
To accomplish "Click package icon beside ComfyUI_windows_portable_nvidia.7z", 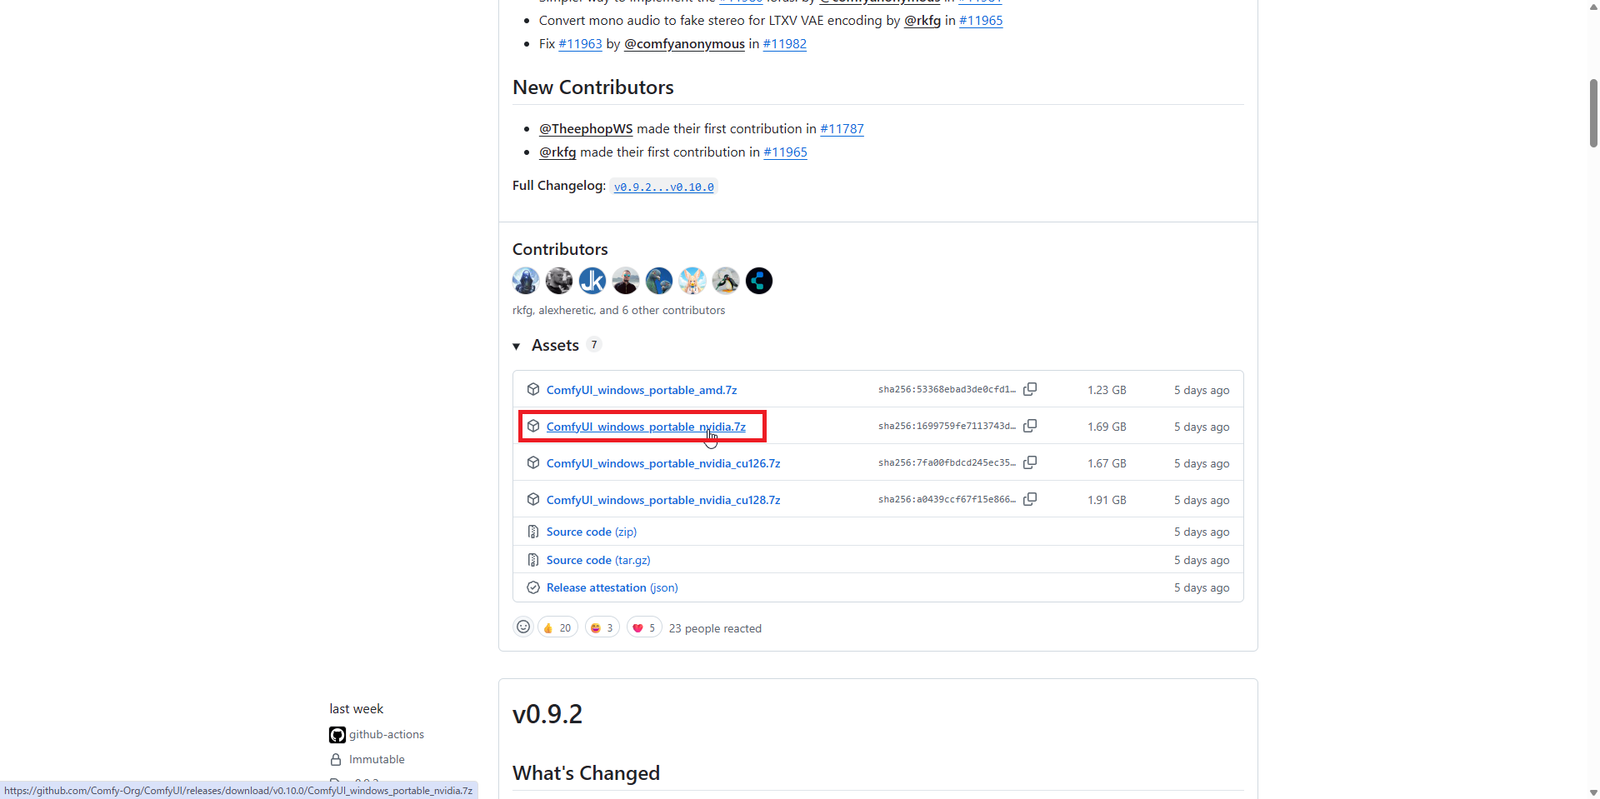I will click(533, 426).
